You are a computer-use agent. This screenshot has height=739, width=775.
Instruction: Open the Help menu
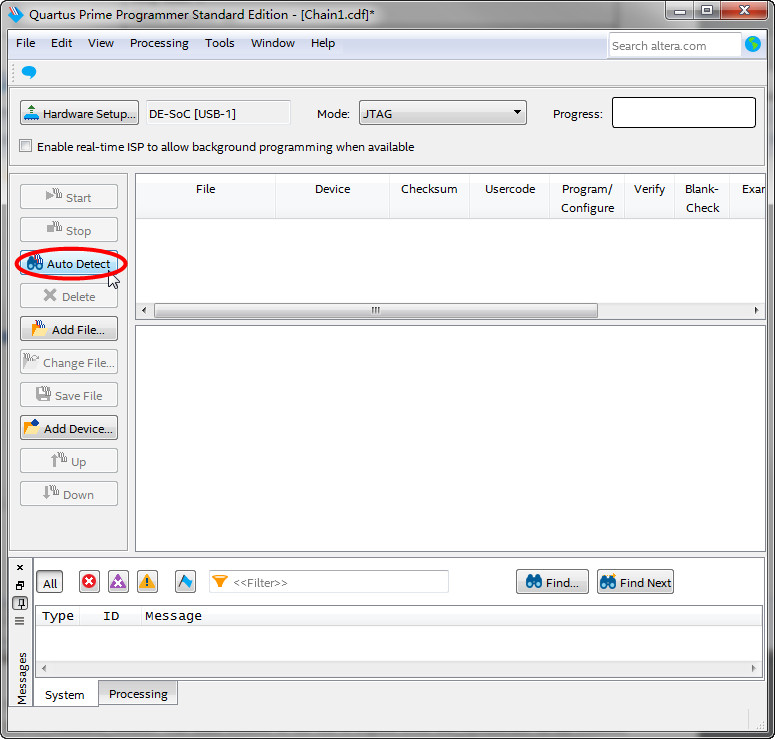pyautogui.click(x=323, y=43)
